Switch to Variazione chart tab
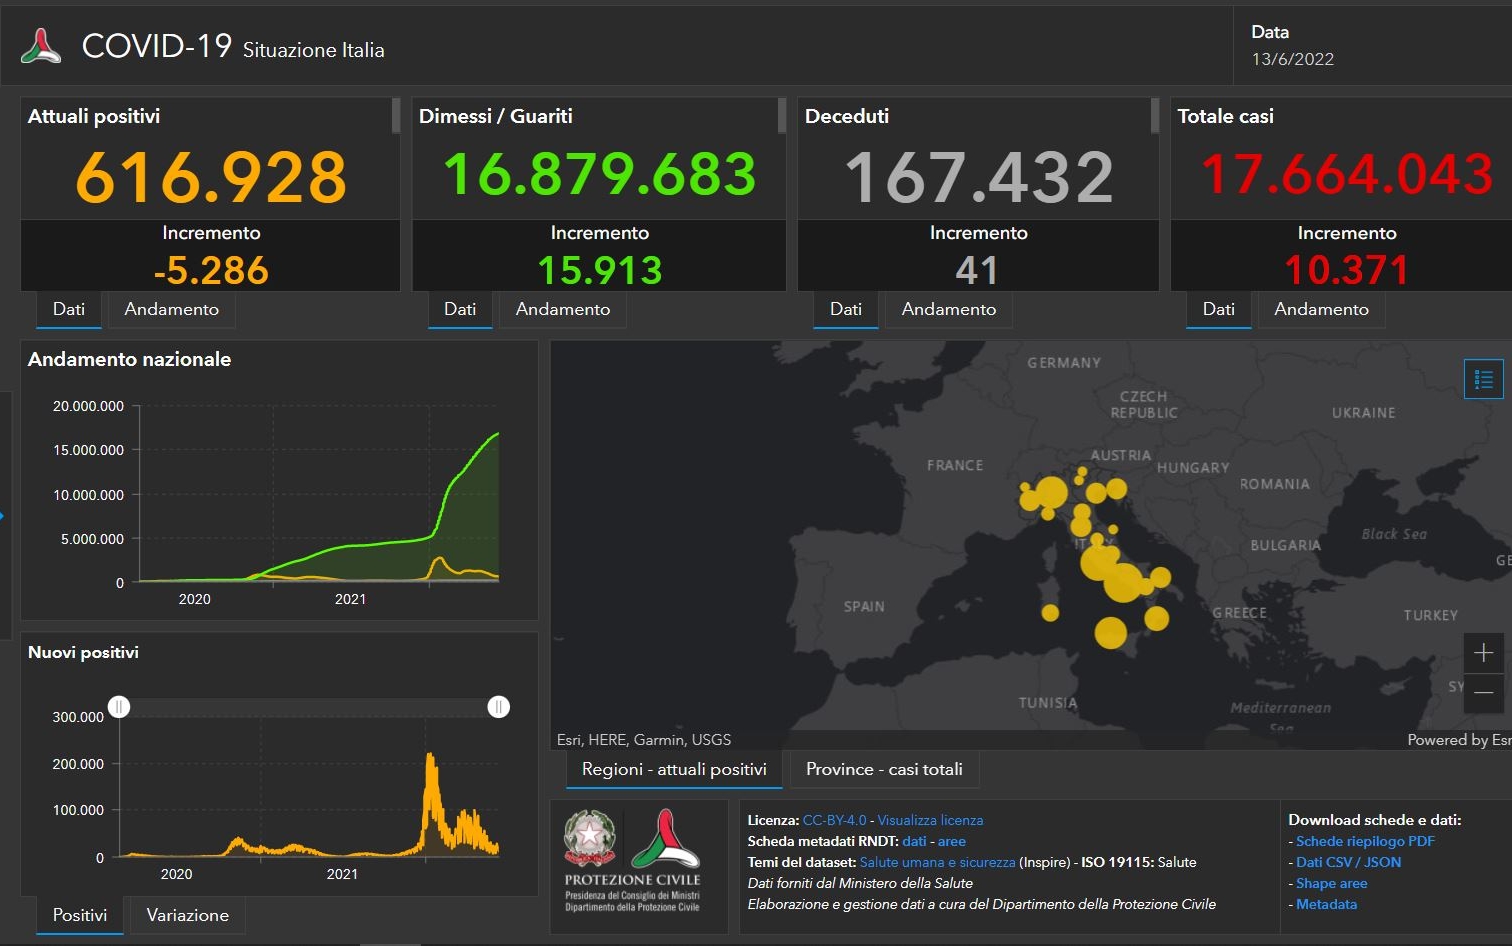The width and height of the screenshot is (1512, 946). click(188, 915)
